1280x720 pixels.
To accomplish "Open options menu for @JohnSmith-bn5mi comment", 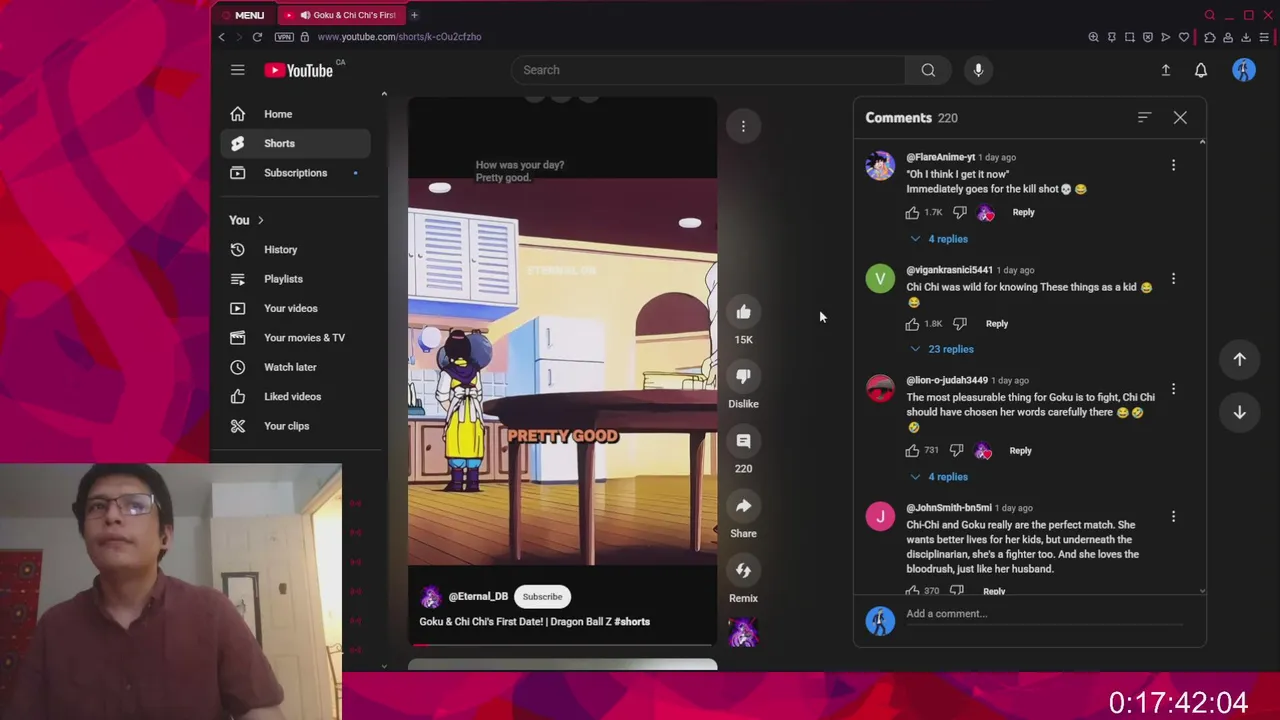I will tap(1173, 517).
